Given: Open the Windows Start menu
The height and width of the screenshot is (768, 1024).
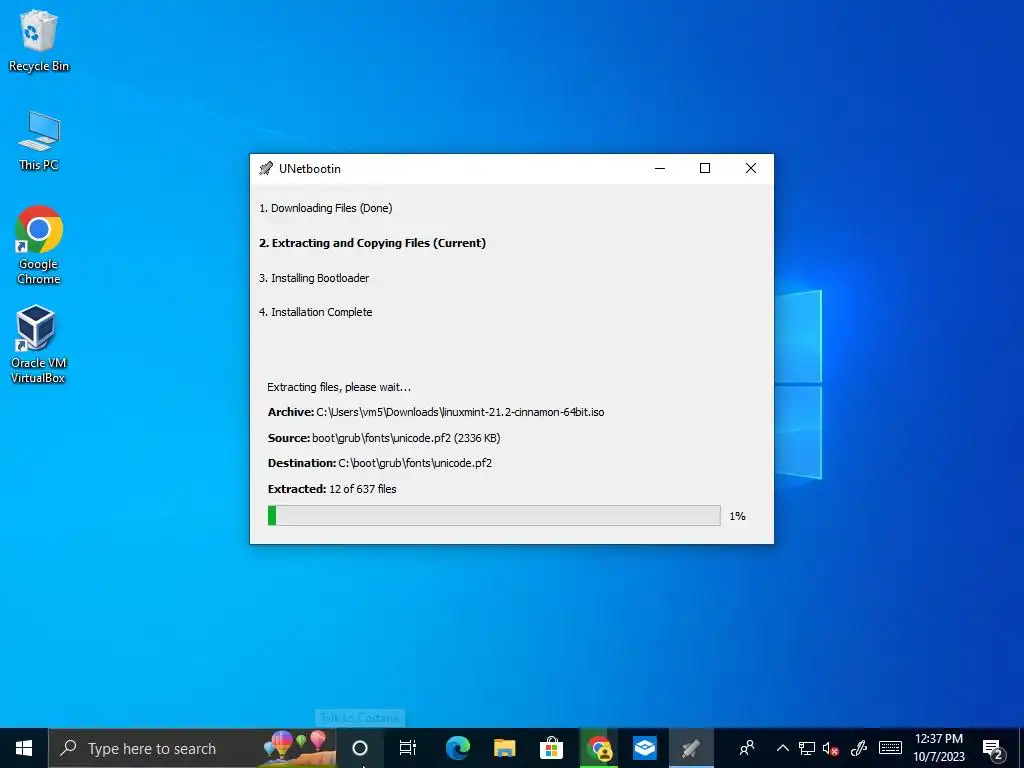Looking at the screenshot, I should point(24,748).
